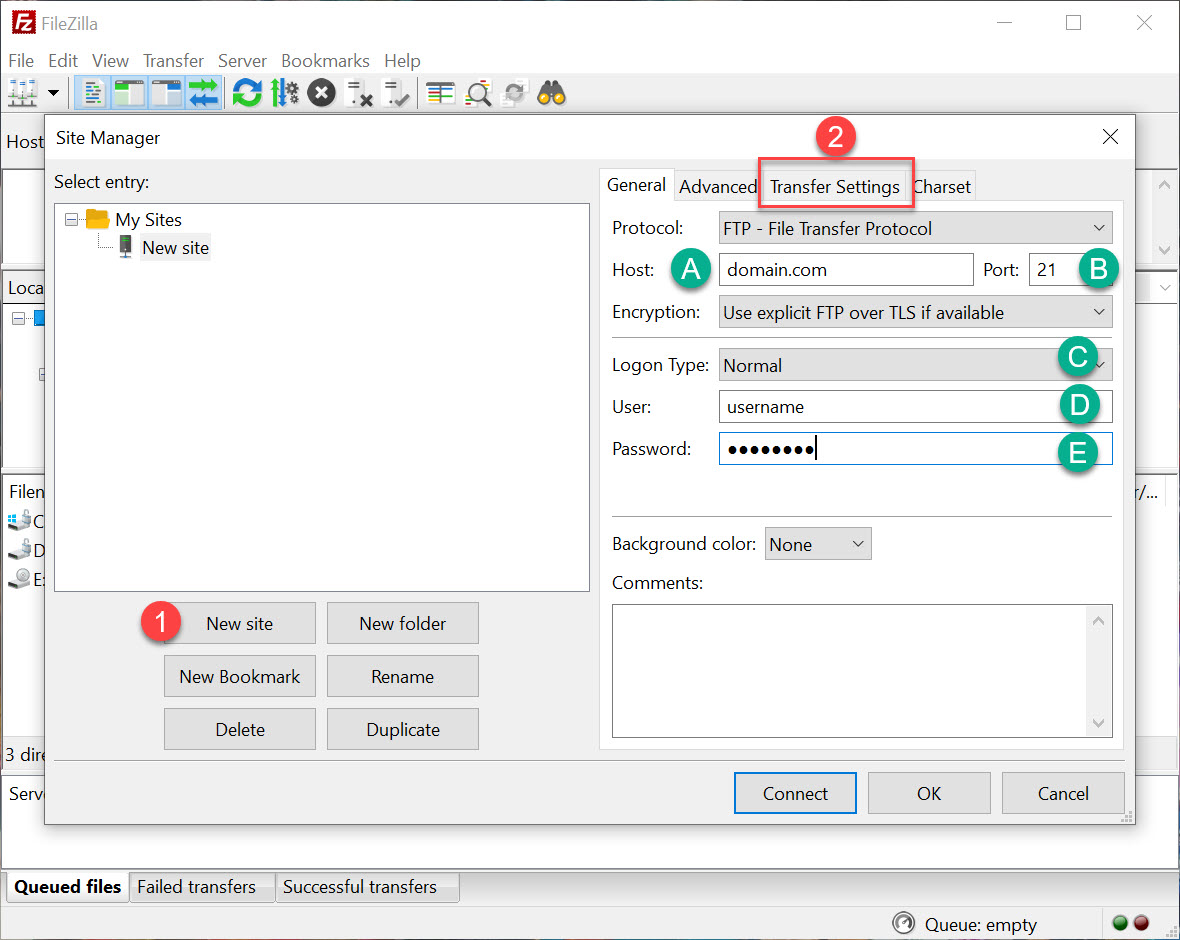1180x940 pixels.
Task: Click in the Port field showing 21
Action: tap(1070, 269)
